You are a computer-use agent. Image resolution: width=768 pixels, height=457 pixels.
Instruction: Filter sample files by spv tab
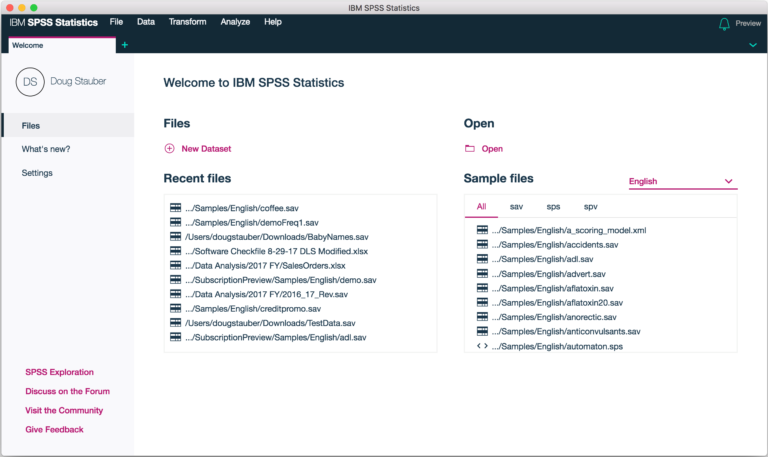(591, 207)
